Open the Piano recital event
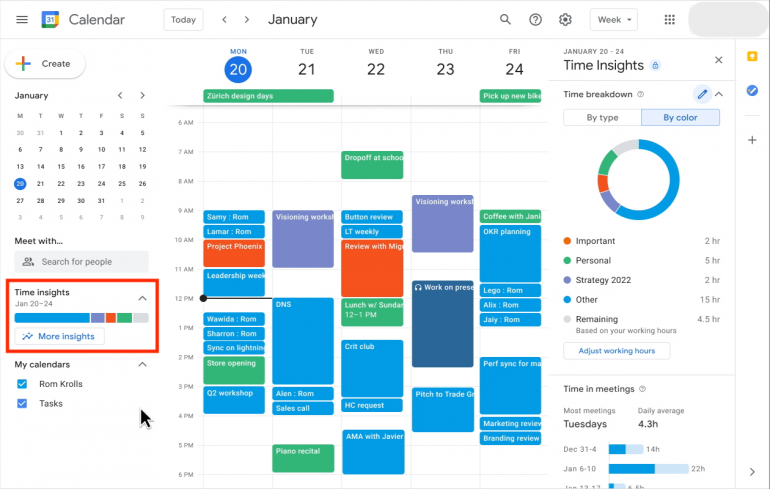Image resolution: width=770 pixels, height=489 pixels. click(303, 459)
